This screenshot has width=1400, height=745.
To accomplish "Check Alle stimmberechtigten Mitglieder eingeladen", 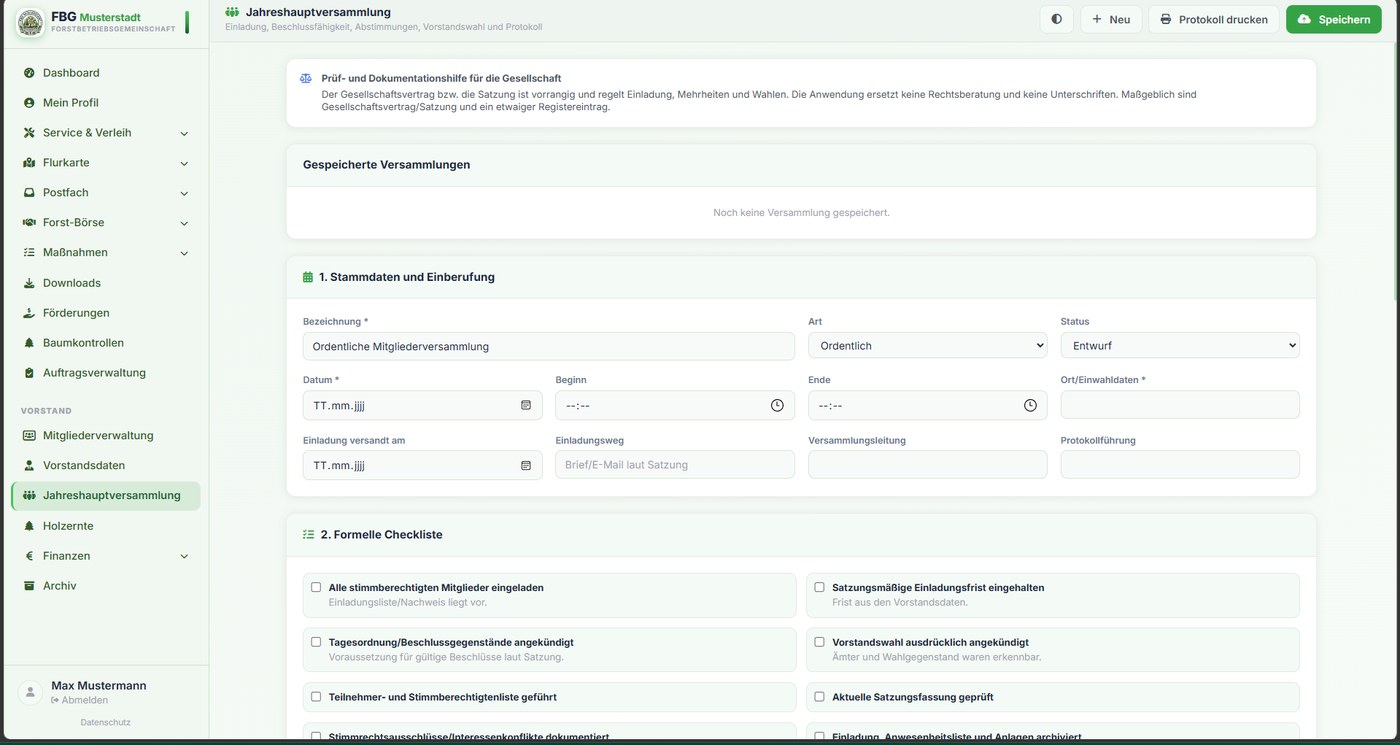I will (316, 587).
